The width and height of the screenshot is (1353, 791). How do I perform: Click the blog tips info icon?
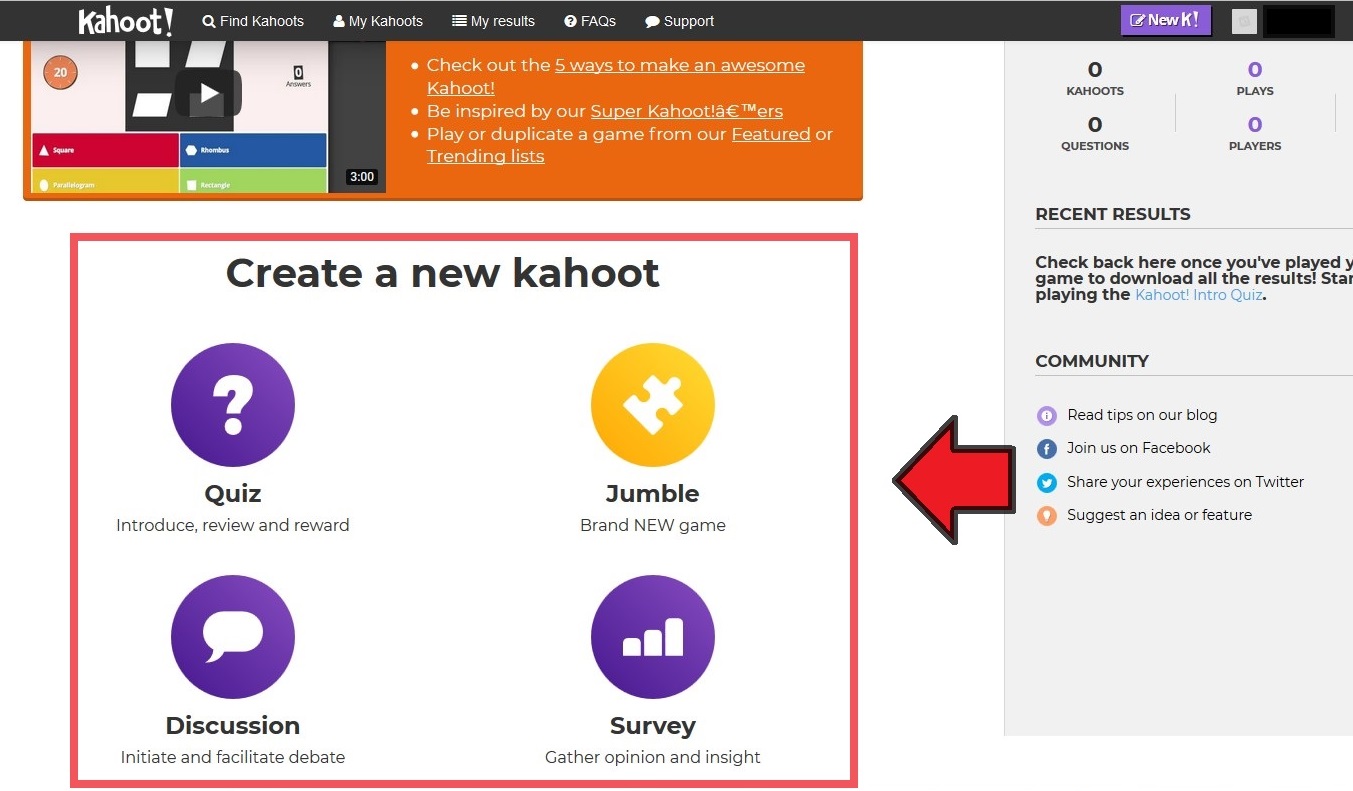tap(1046, 416)
